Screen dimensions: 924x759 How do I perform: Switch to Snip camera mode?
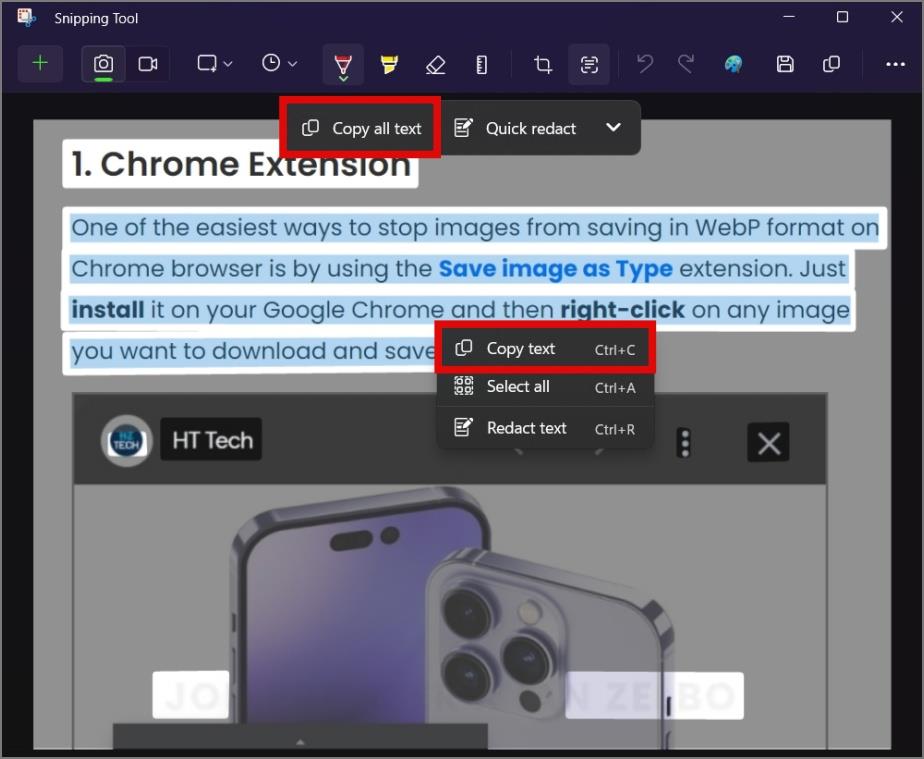click(x=103, y=64)
